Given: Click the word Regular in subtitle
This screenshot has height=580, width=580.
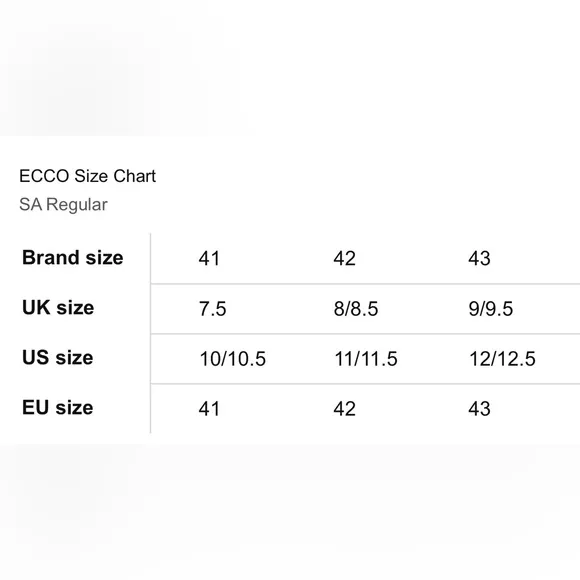Looking at the screenshot, I should coord(77,205).
